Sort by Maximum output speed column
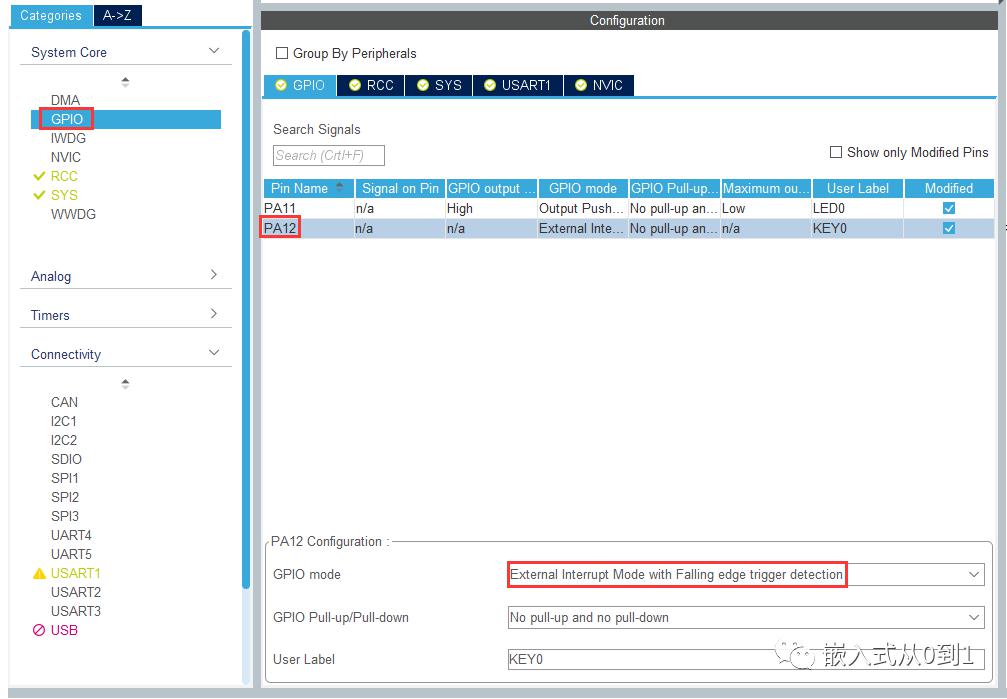The height and width of the screenshot is (699, 1007). tap(766, 188)
